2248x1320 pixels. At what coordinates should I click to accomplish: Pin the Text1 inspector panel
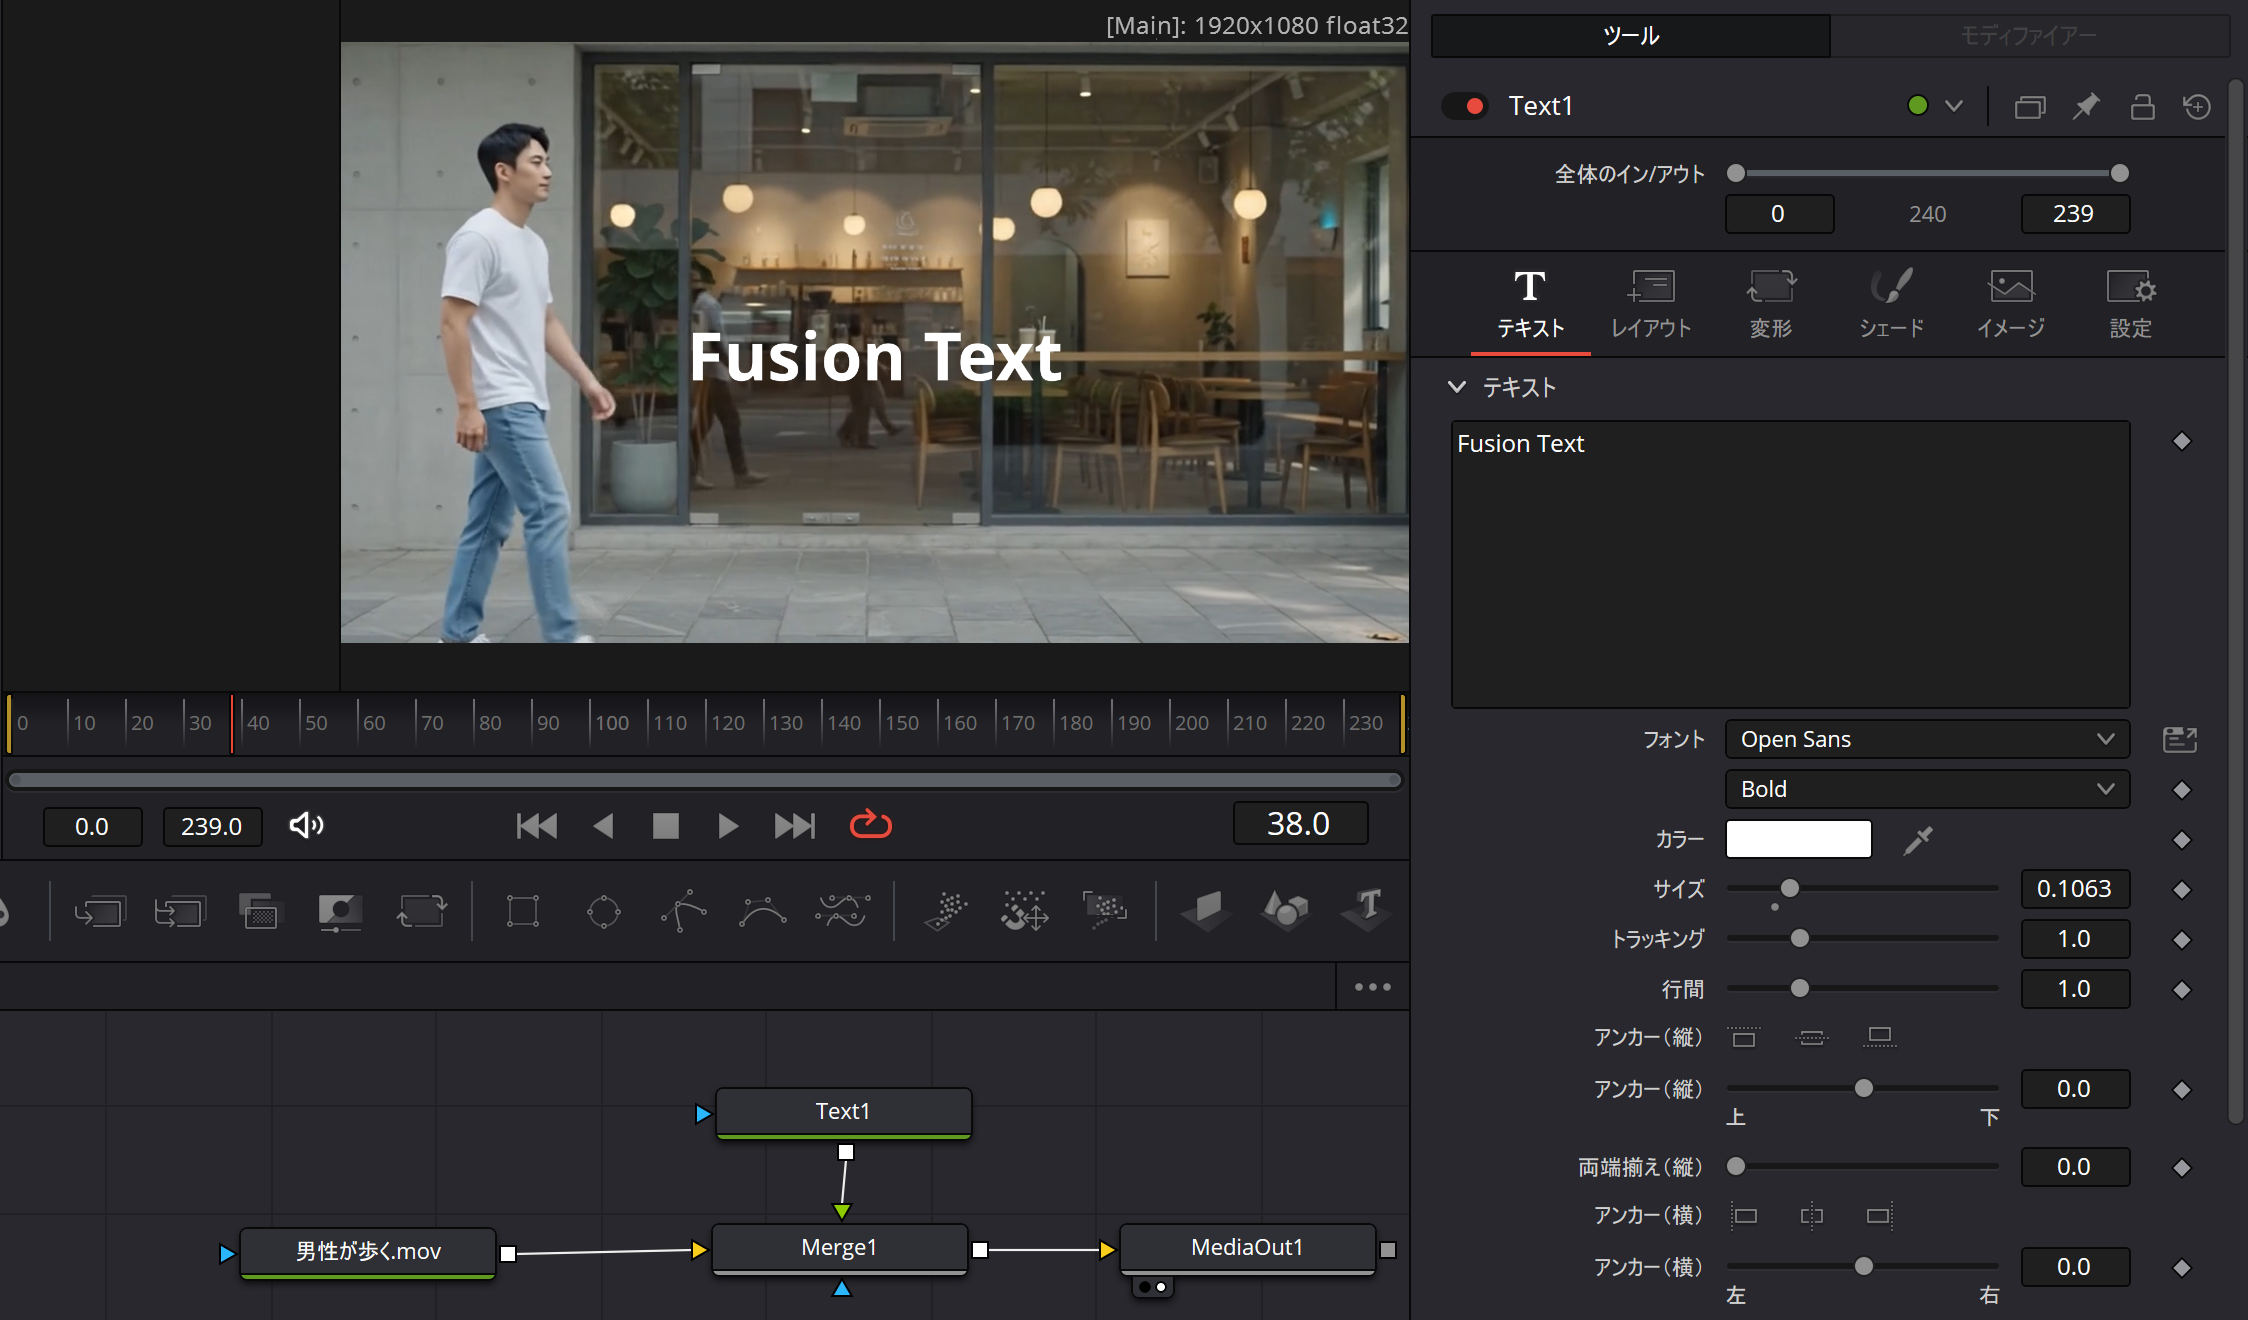coord(2086,106)
